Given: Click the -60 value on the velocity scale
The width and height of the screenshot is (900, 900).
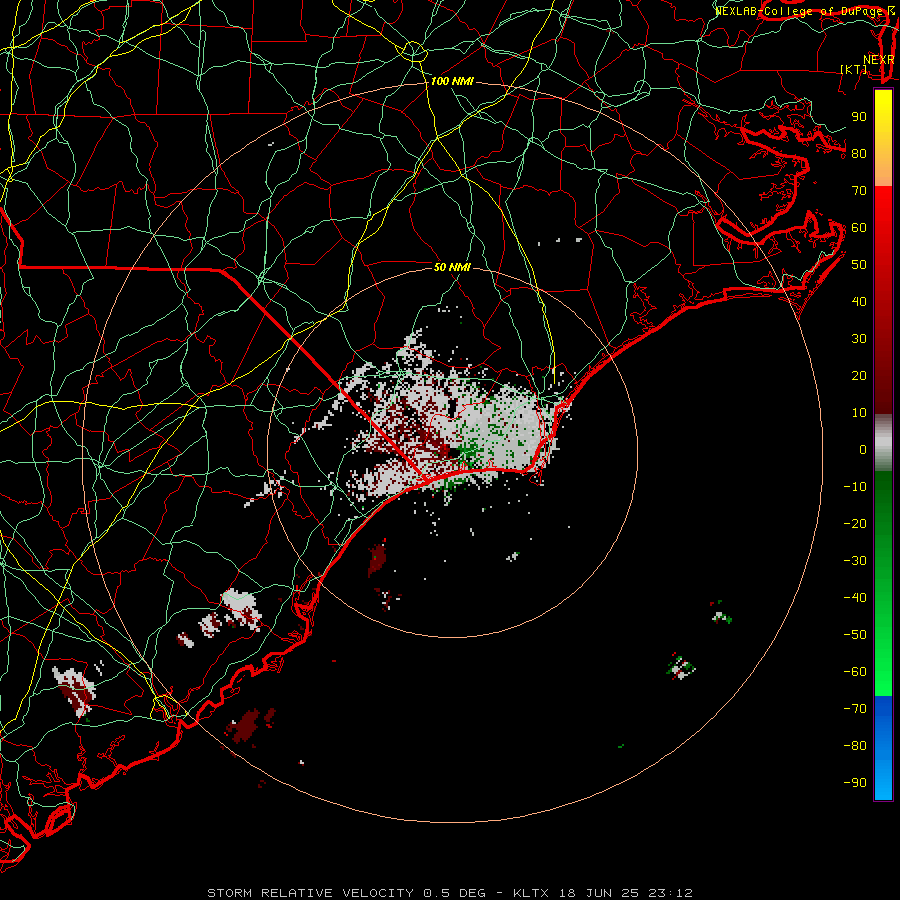Looking at the screenshot, I should click(x=855, y=672).
